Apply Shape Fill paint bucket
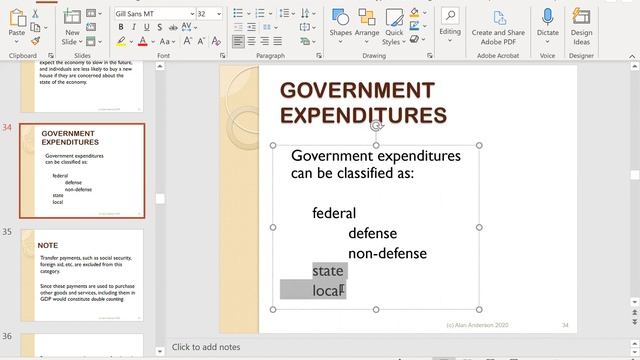Screen dimensions: 640x360 (415, 13)
